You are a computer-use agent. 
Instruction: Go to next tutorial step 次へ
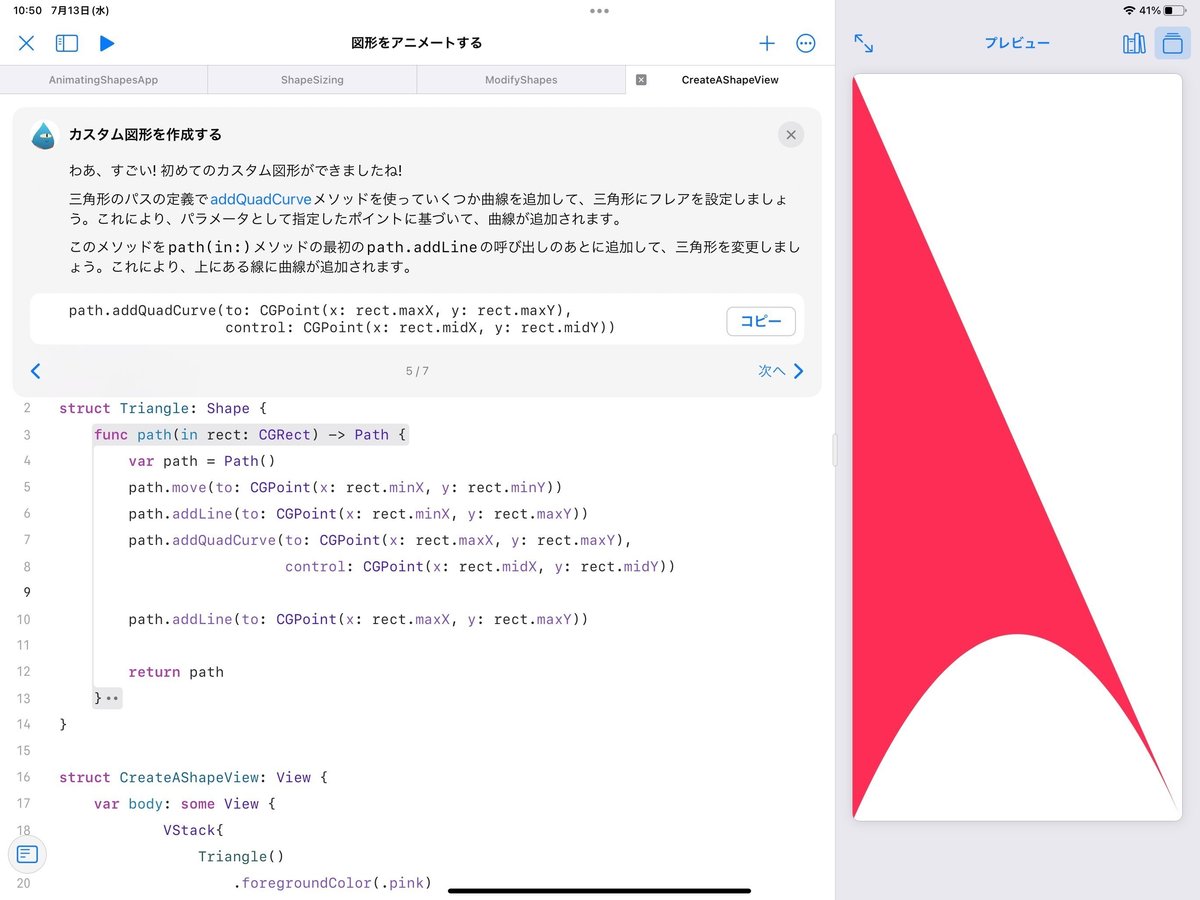[781, 371]
